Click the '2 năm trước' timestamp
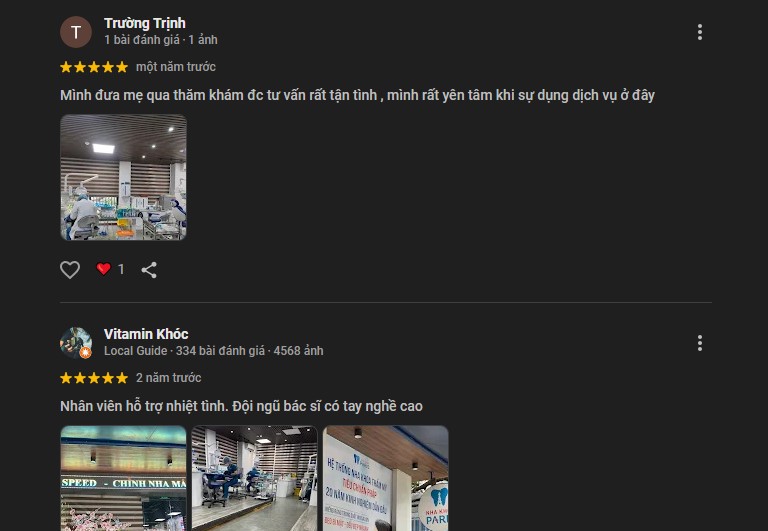Screen dimensions: 768x531 tap(168, 378)
